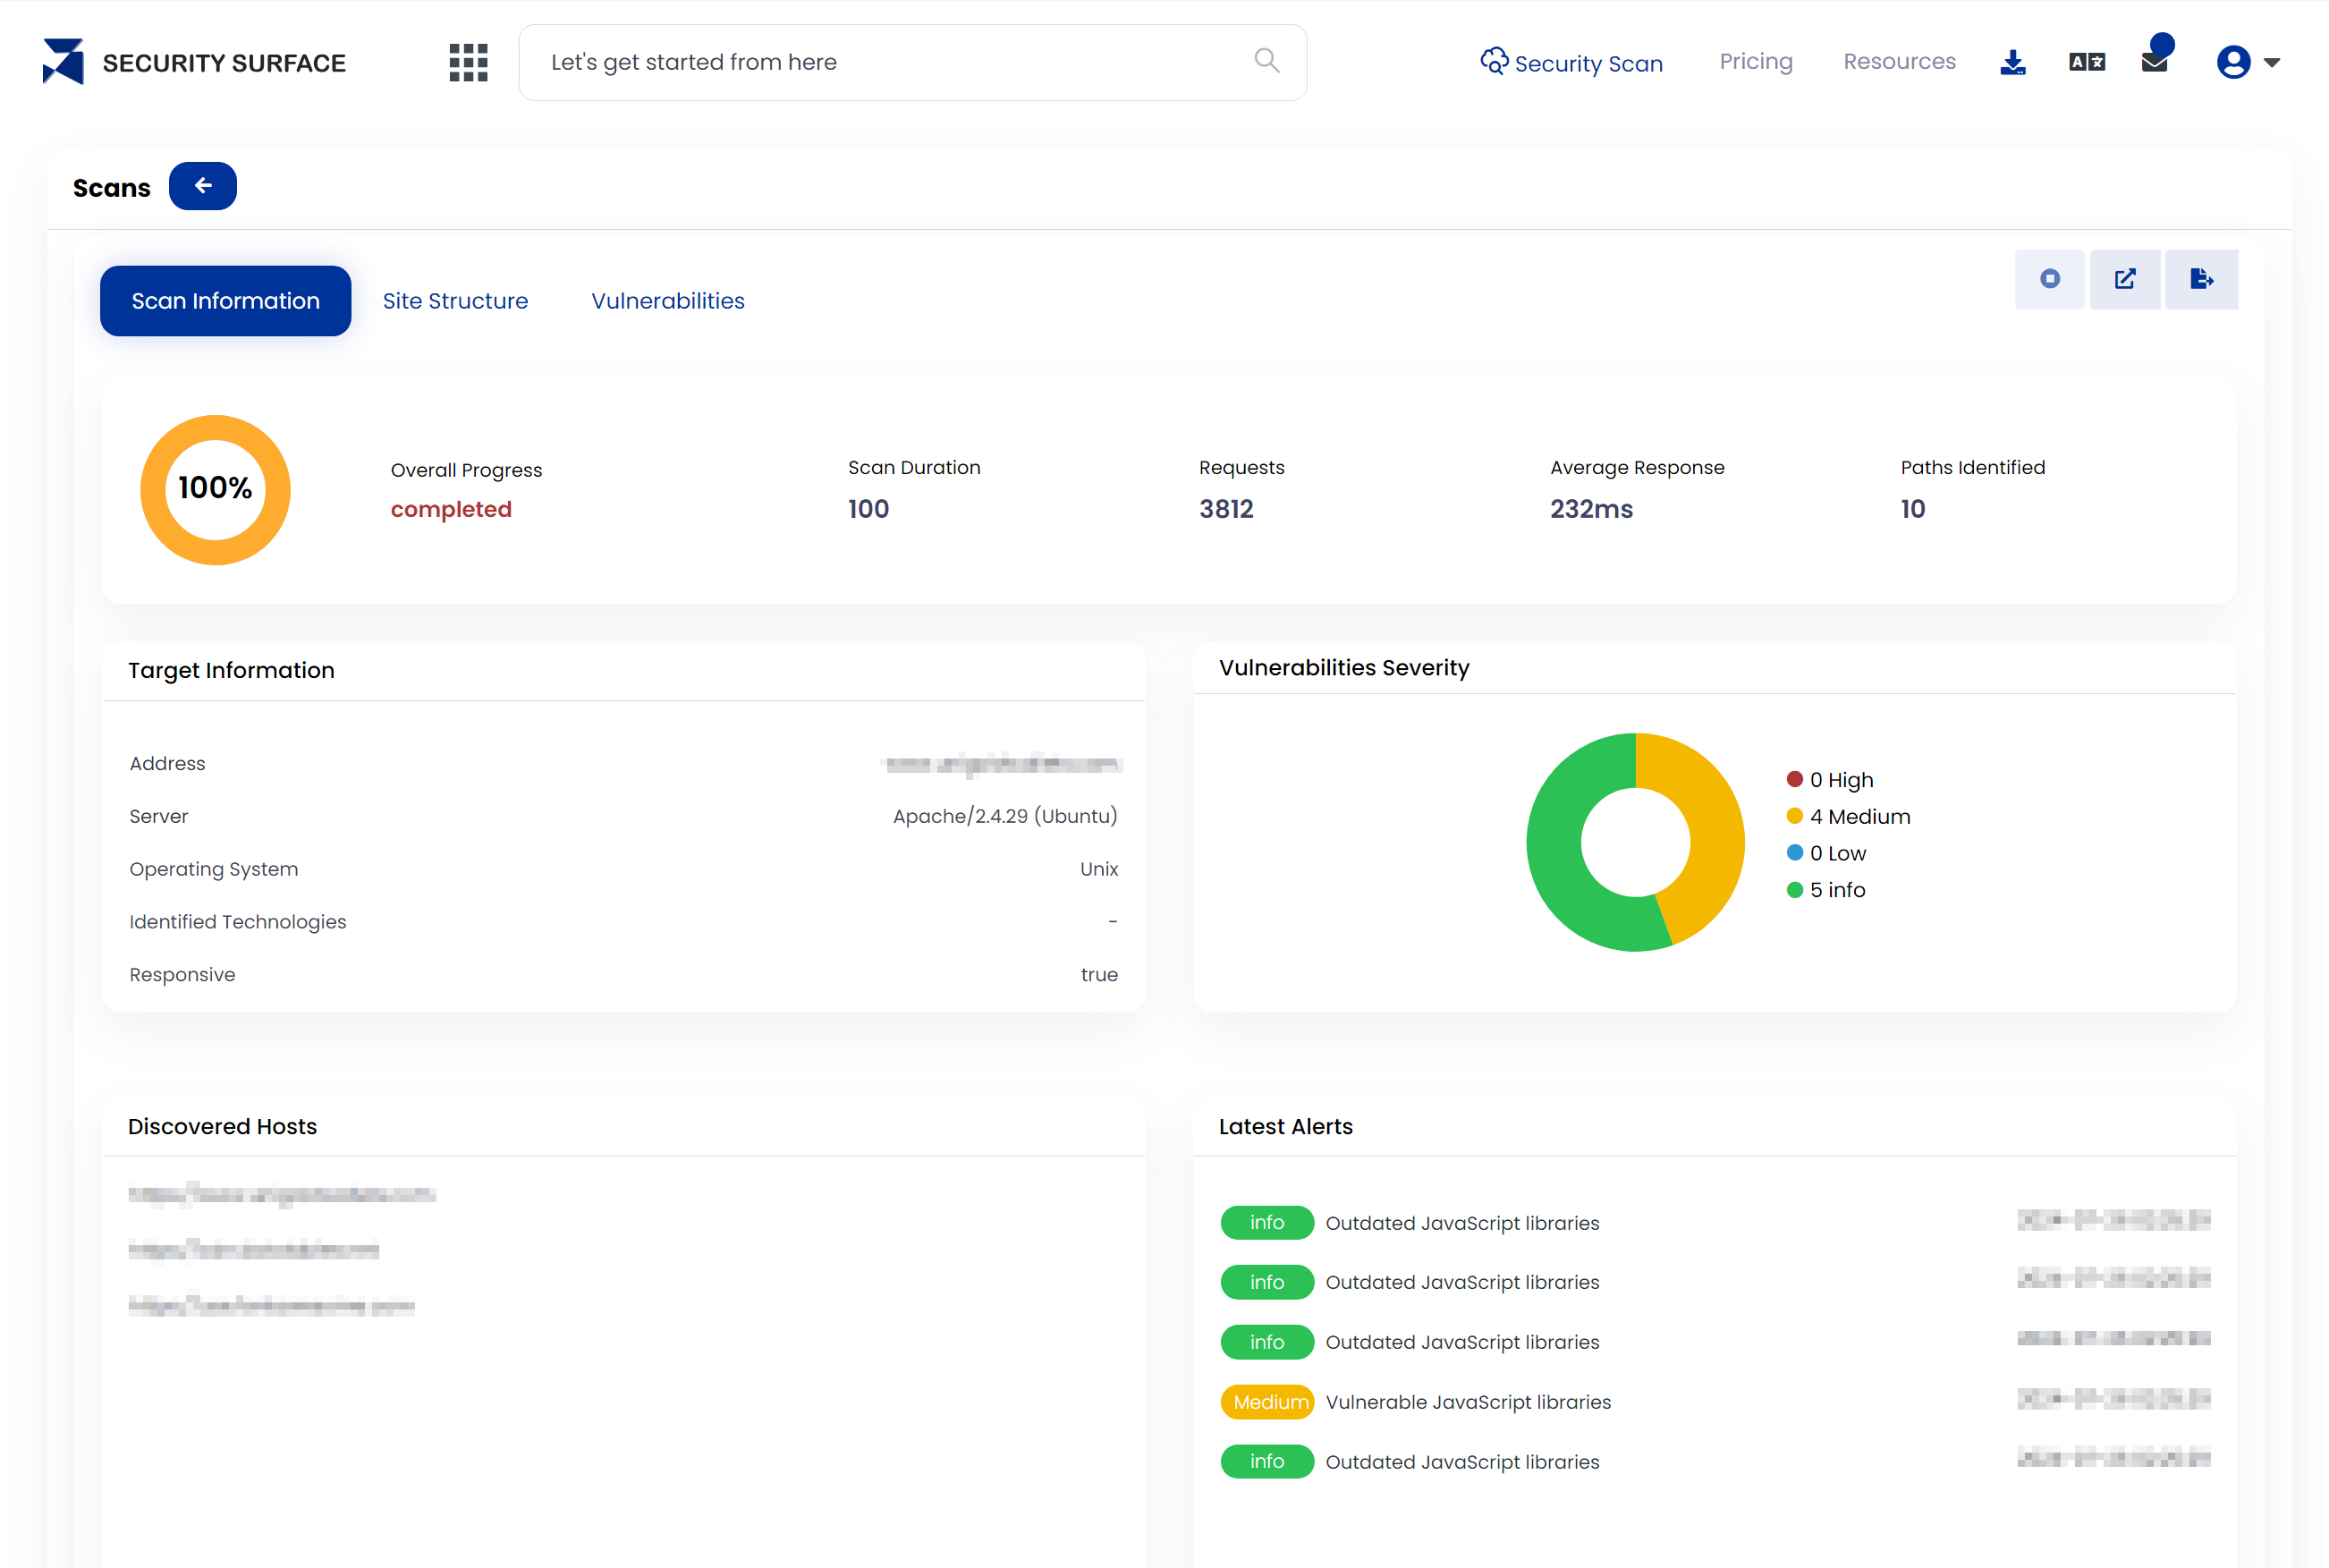The height and width of the screenshot is (1568, 2329).
Task: Toggle the '0 High' legend entry
Action: coord(1829,780)
